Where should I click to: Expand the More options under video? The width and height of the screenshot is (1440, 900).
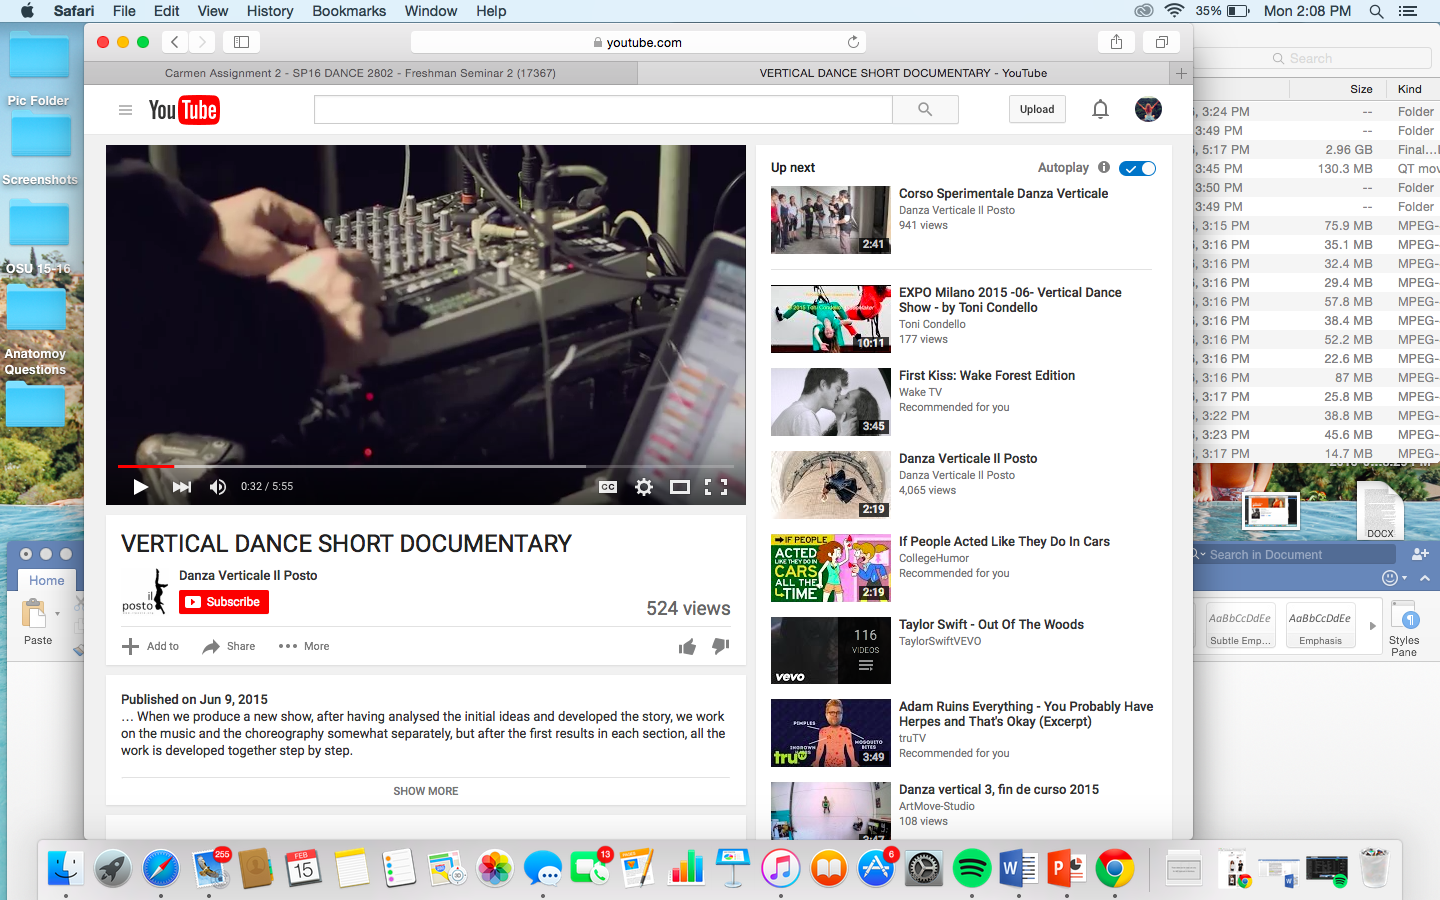(x=304, y=646)
